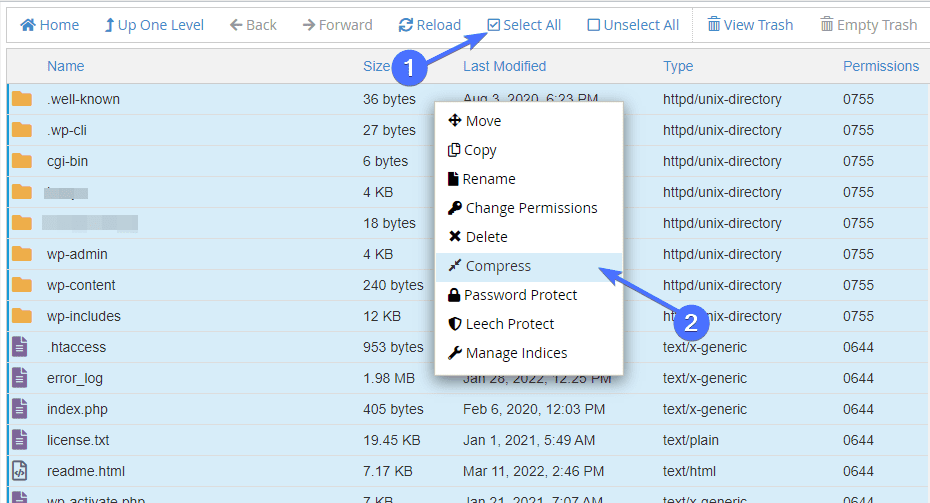Click Empty Trash button

[869, 25]
